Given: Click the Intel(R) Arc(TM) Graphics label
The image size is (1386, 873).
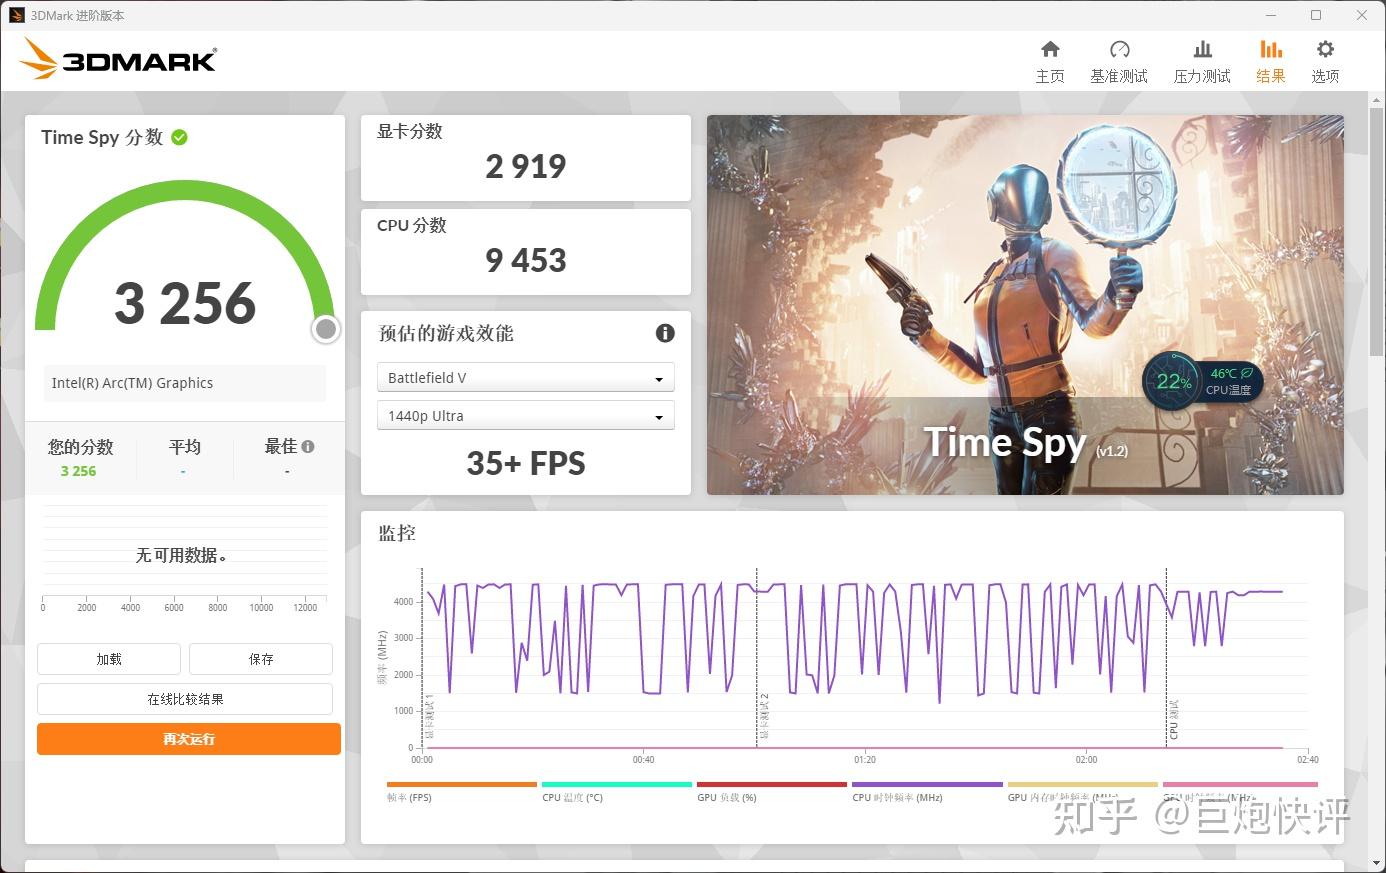Looking at the screenshot, I should coord(132,383).
